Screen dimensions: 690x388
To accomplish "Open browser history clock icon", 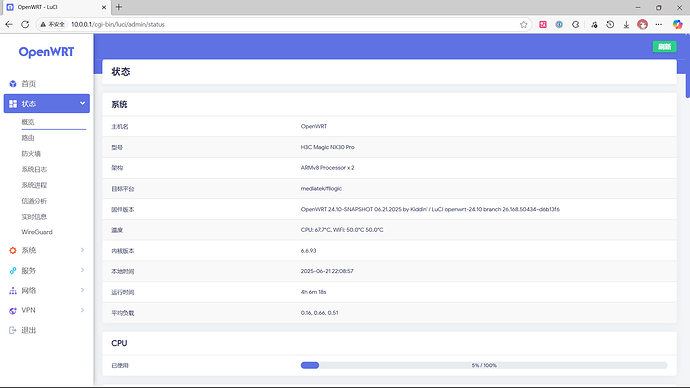I will [610, 25].
